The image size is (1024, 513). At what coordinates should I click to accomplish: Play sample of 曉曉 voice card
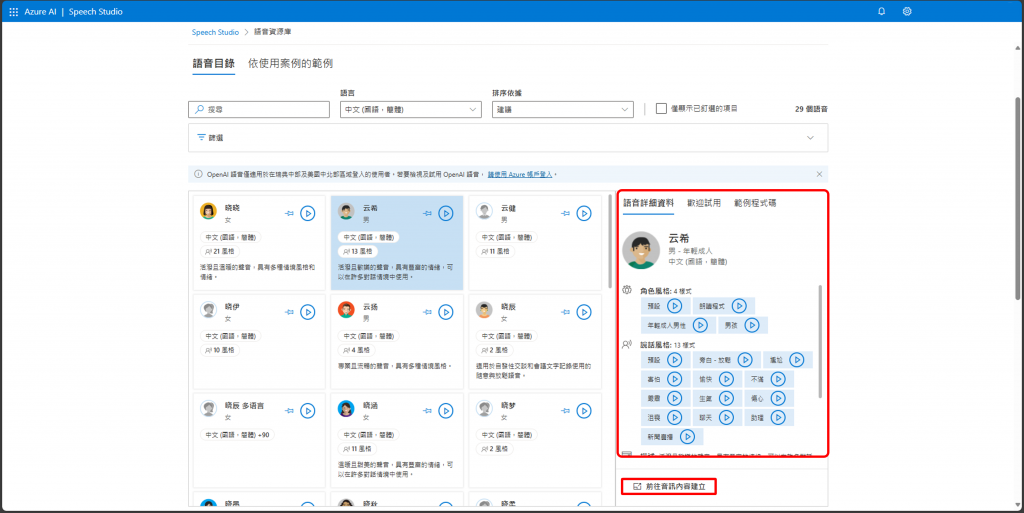pyautogui.click(x=308, y=213)
